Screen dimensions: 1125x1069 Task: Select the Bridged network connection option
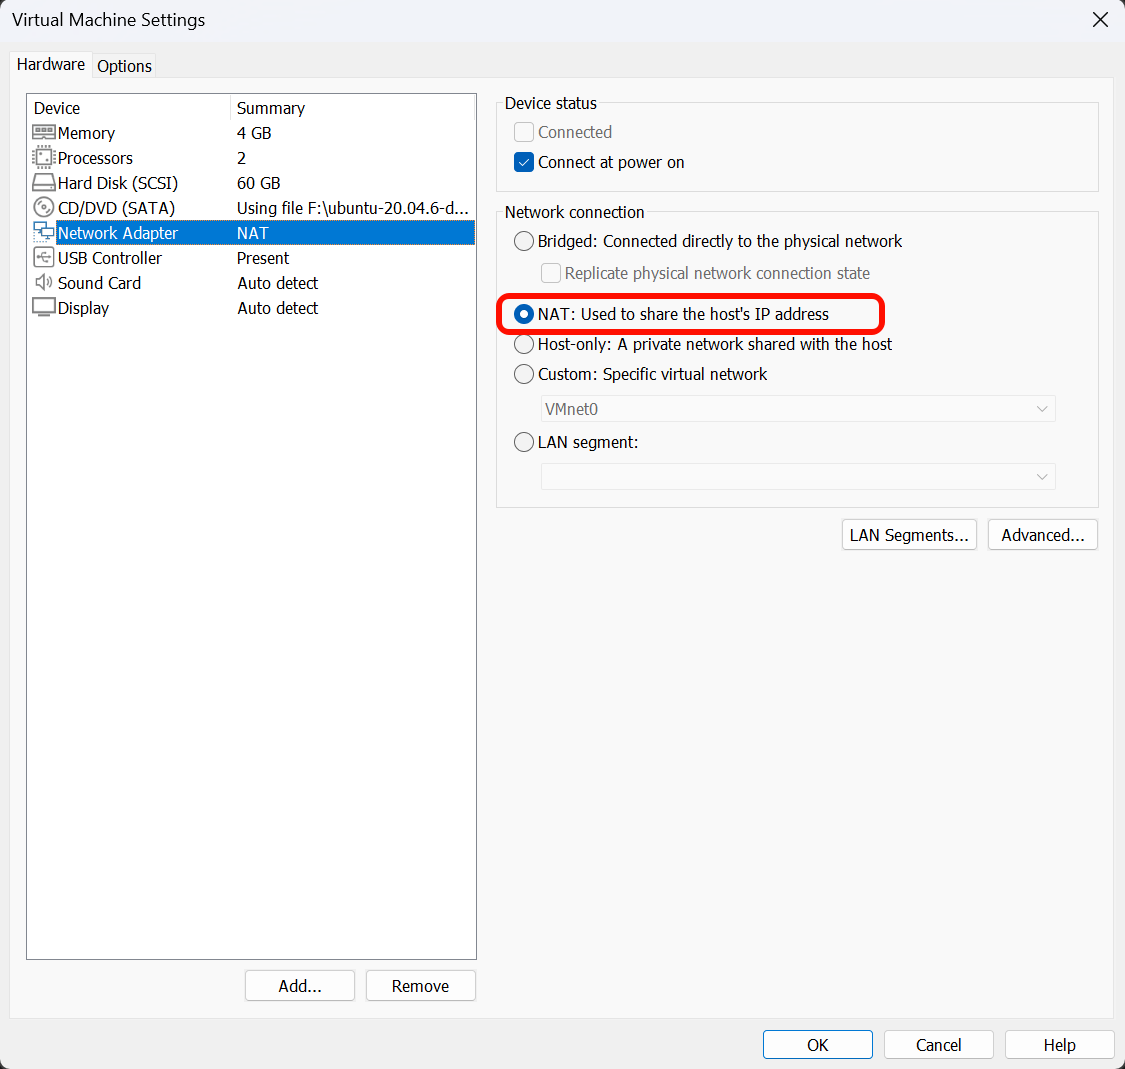click(x=524, y=241)
